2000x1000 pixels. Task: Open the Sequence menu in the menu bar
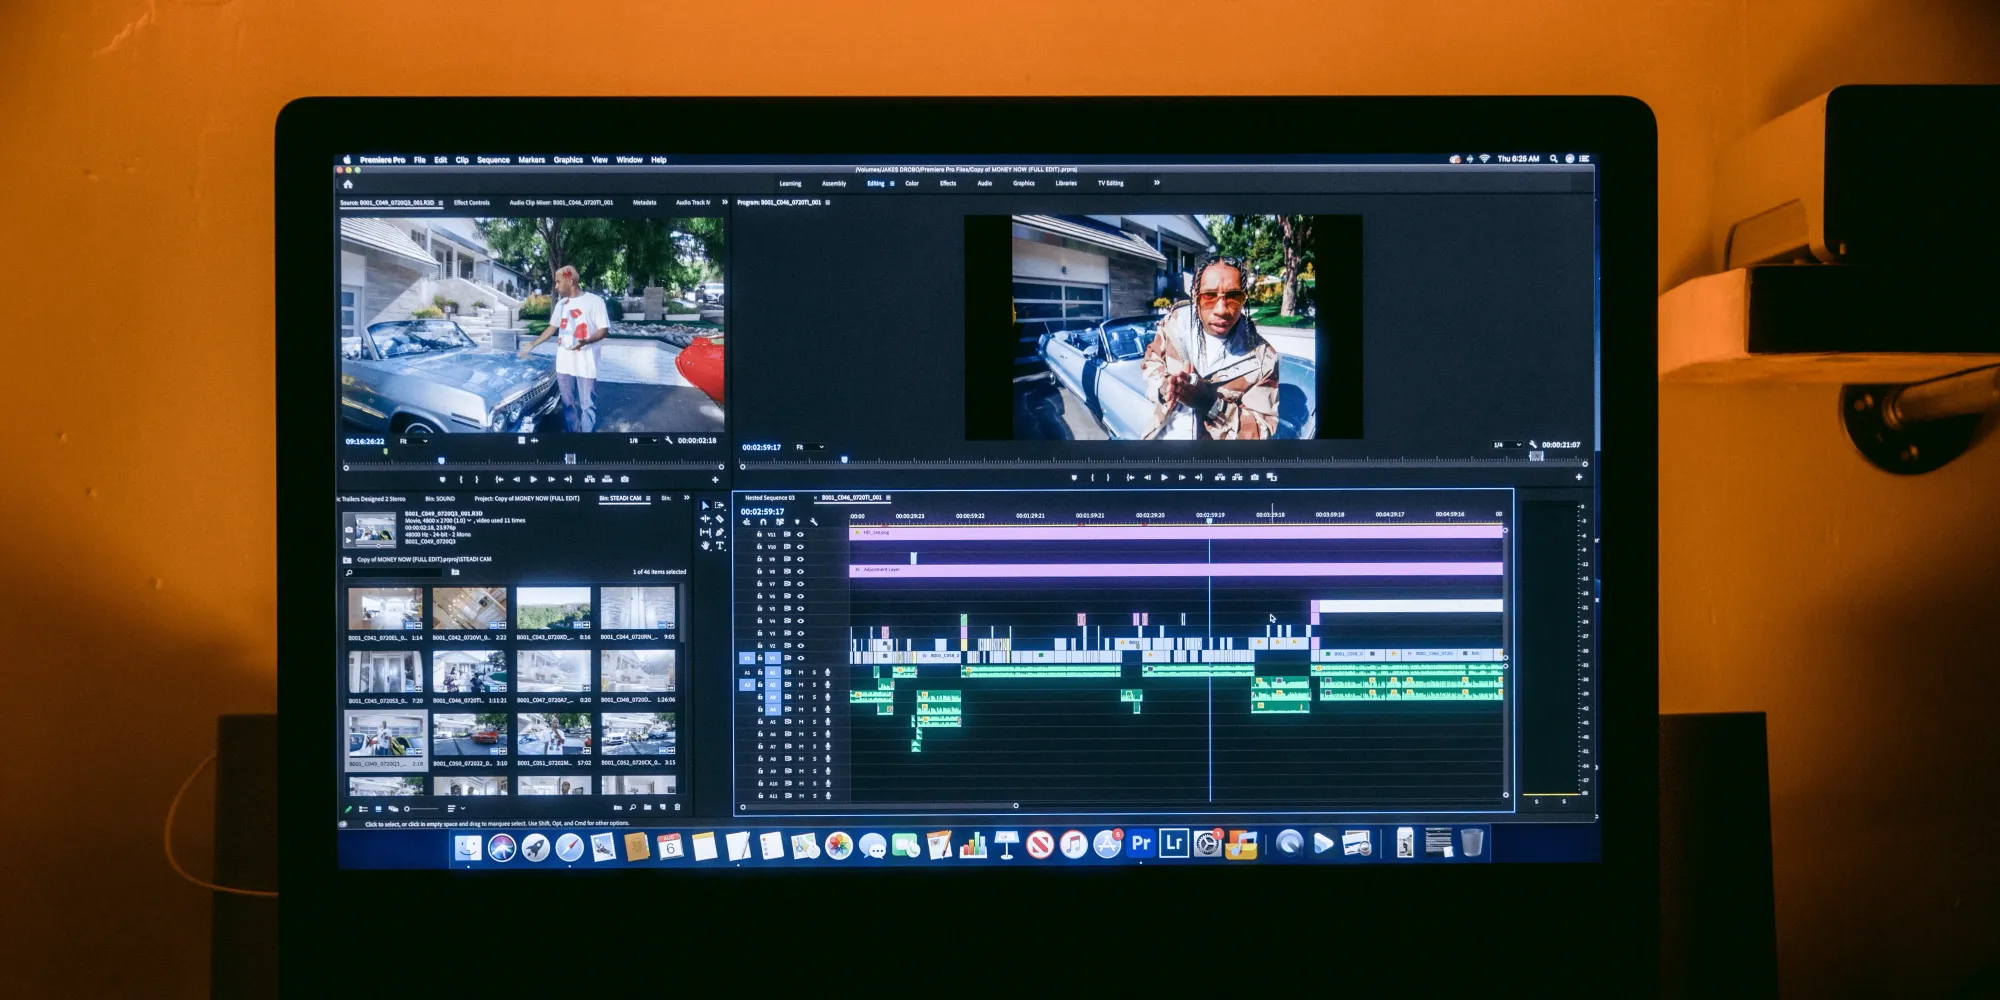[493, 159]
